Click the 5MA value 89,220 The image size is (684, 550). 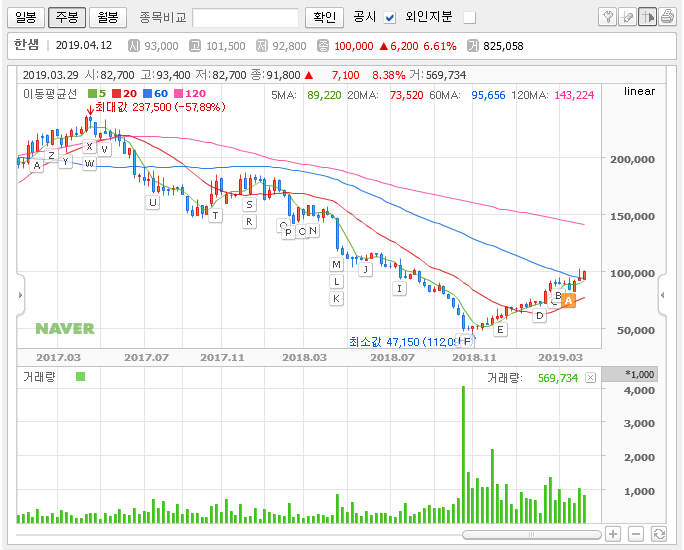coord(324,95)
